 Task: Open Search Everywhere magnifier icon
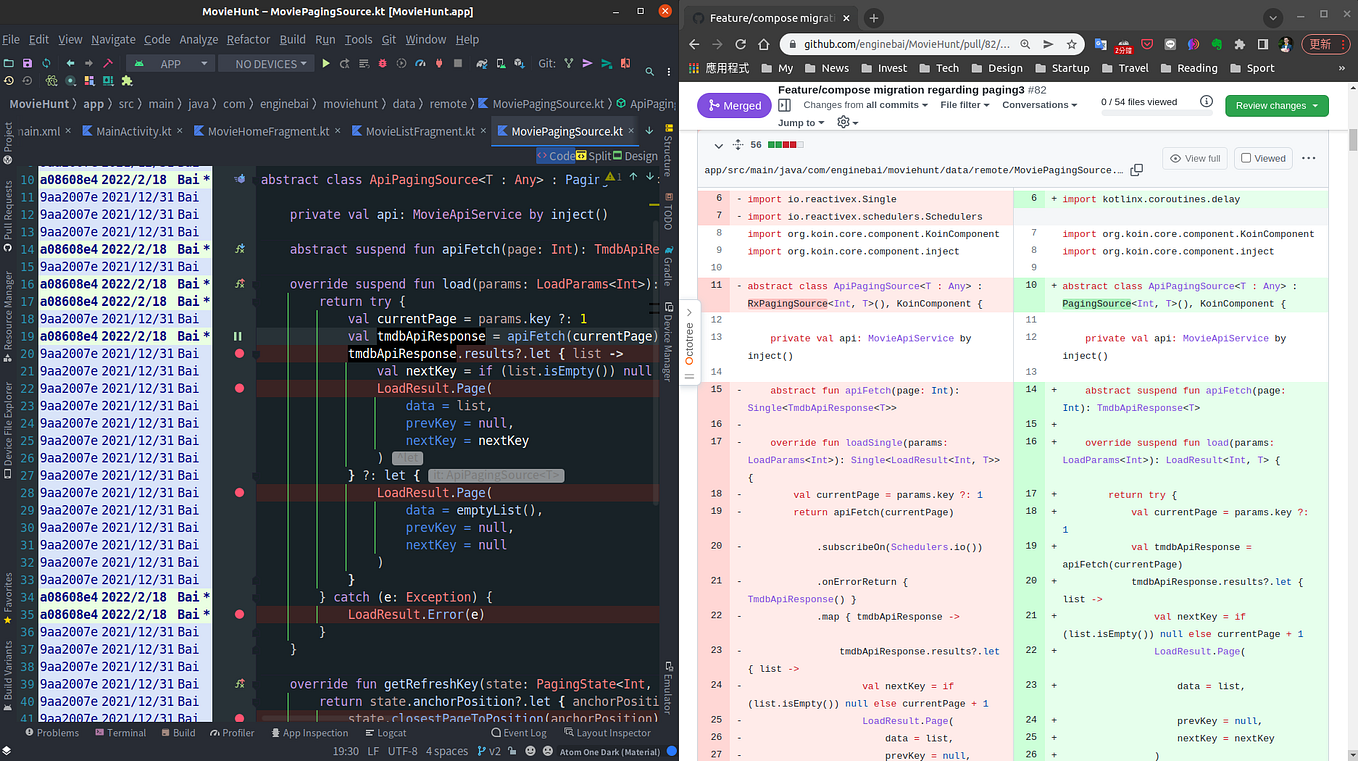click(650, 70)
